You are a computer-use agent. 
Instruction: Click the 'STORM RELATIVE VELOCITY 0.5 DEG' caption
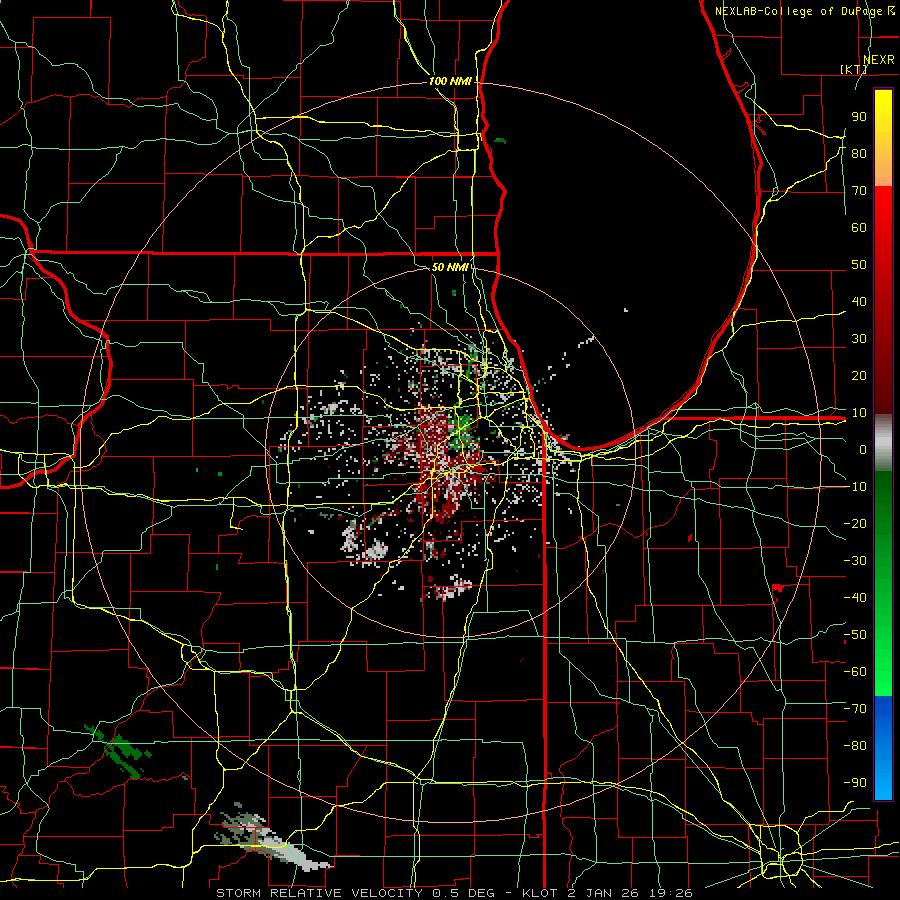click(x=359, y=893)
